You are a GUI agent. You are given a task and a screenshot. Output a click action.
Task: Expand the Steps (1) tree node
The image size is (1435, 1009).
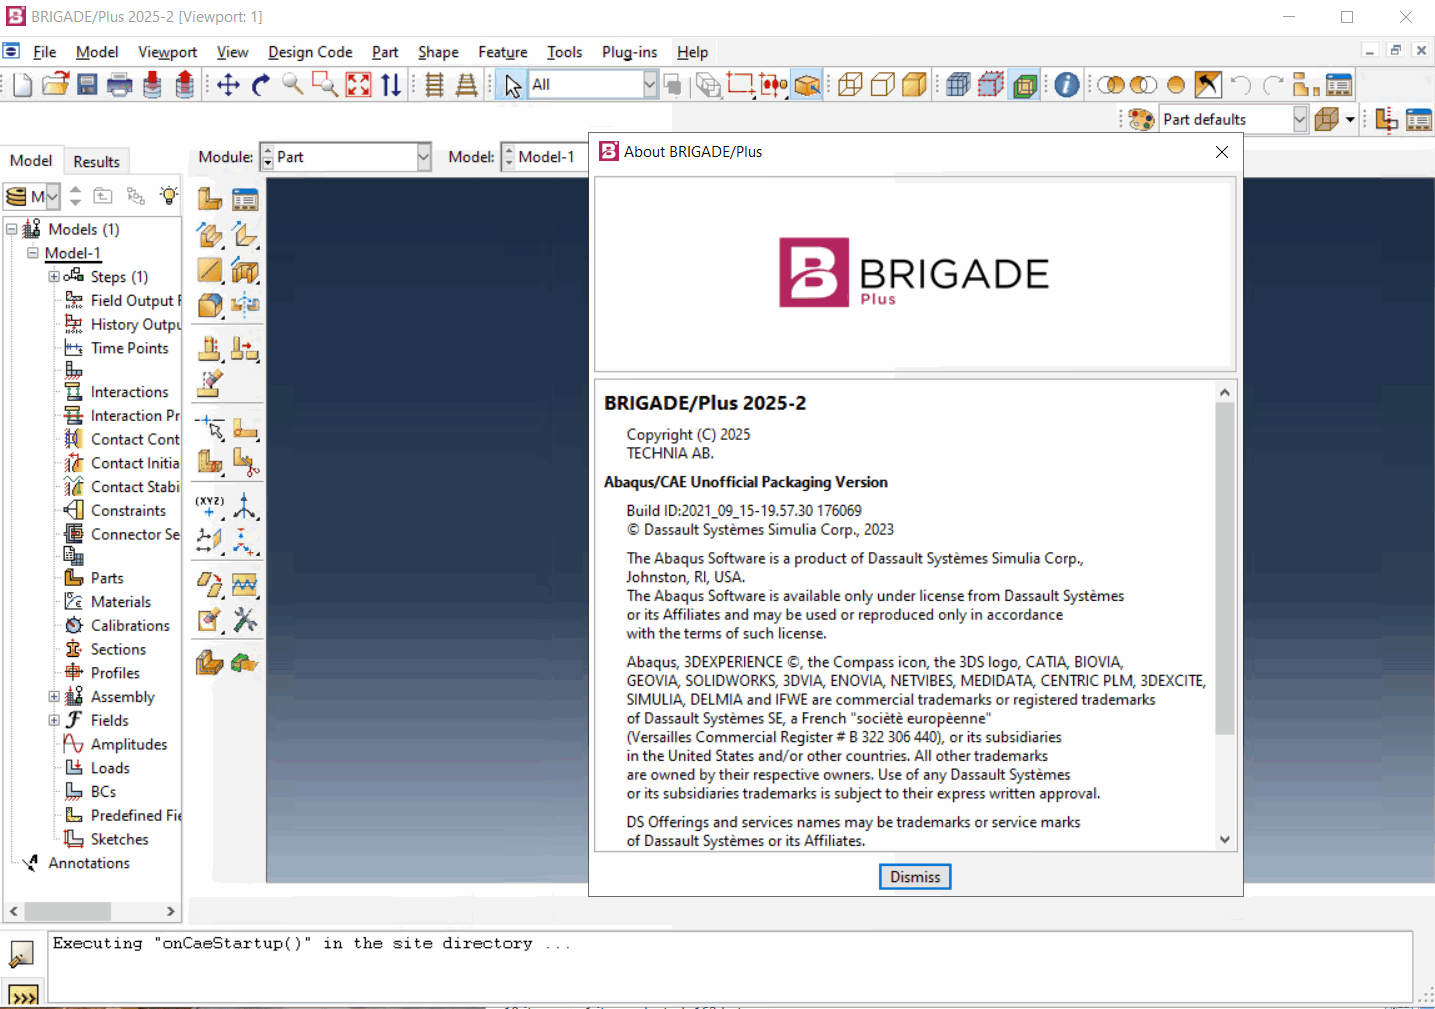(54, 277)
